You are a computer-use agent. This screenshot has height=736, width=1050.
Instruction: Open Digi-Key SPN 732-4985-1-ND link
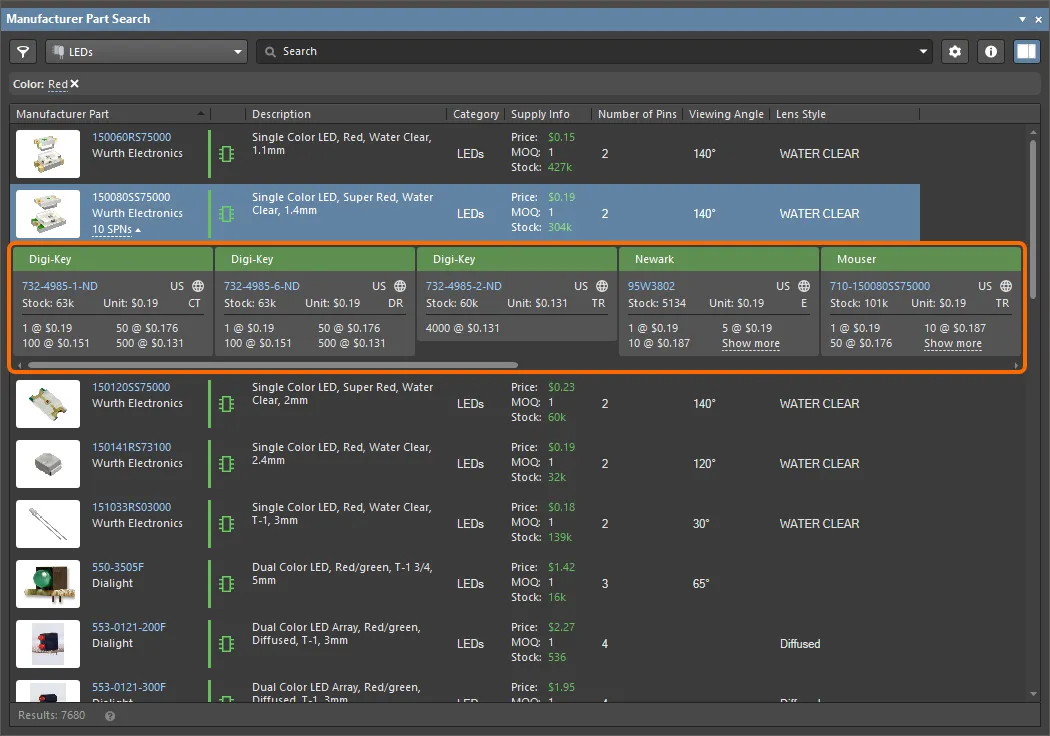pyautogui.click(x=60, y=287)
